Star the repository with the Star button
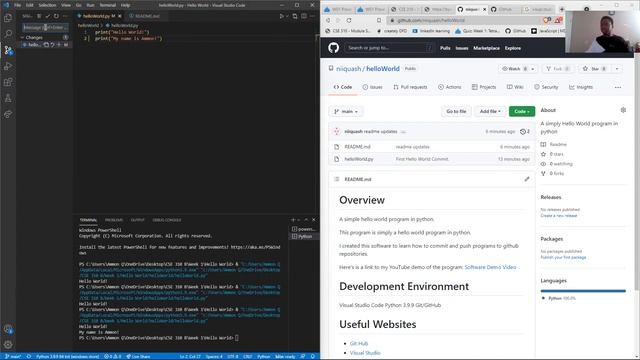Screen dimensions: 640x360 (x=594, y=69)
